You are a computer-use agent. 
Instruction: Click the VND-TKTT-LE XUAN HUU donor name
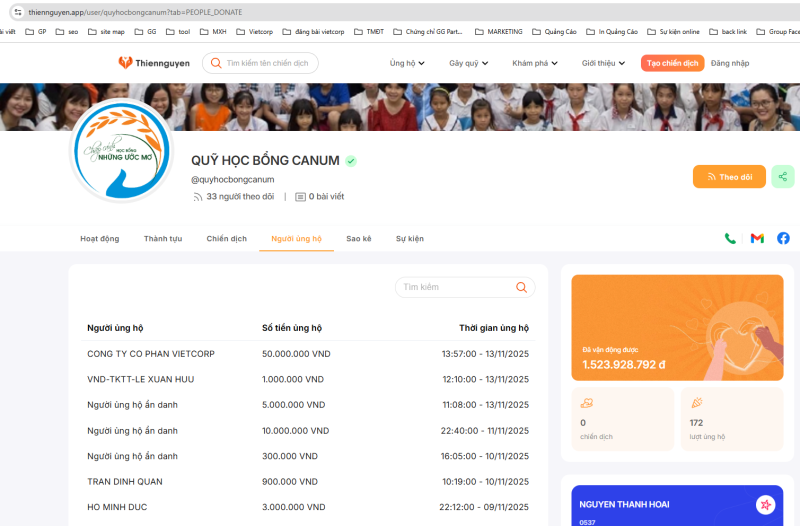(141, 379)
